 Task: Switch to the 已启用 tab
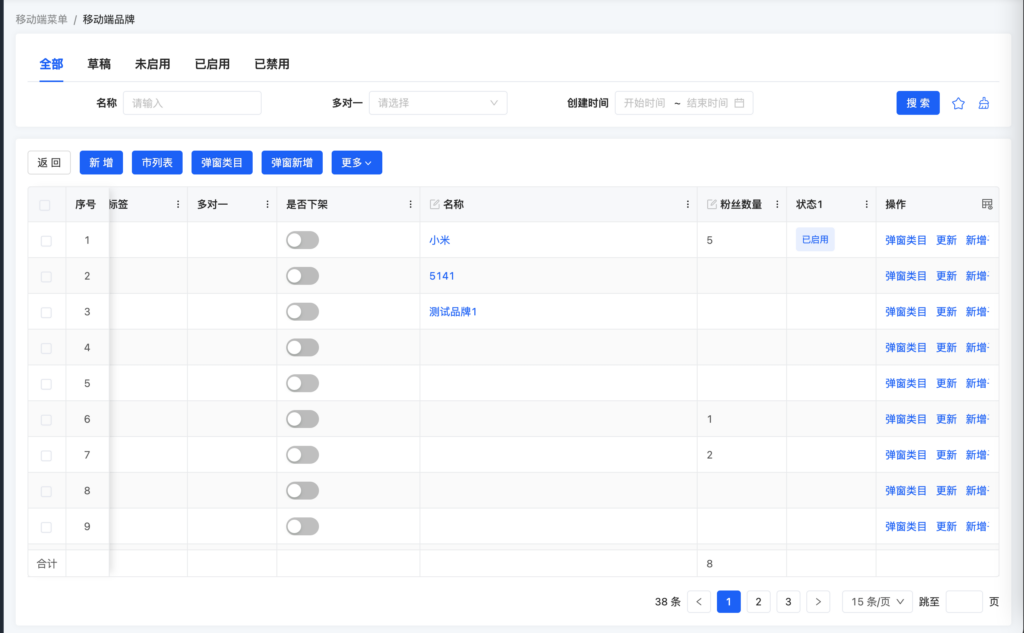(x=212, y=64)
